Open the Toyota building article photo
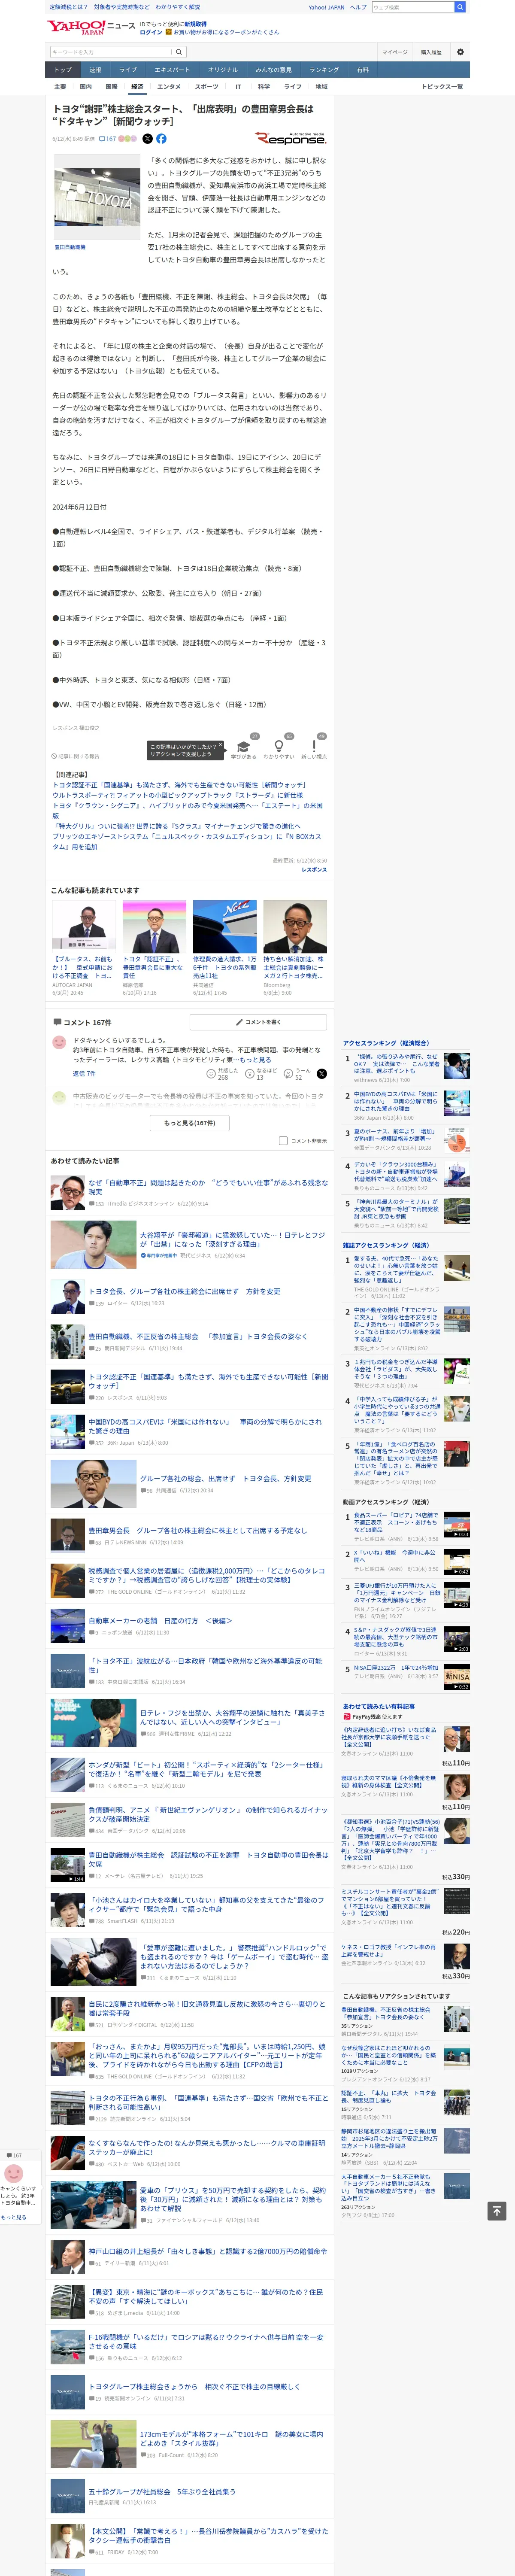This screenshot has width=515, height=2576. click(x=96, y=198)
